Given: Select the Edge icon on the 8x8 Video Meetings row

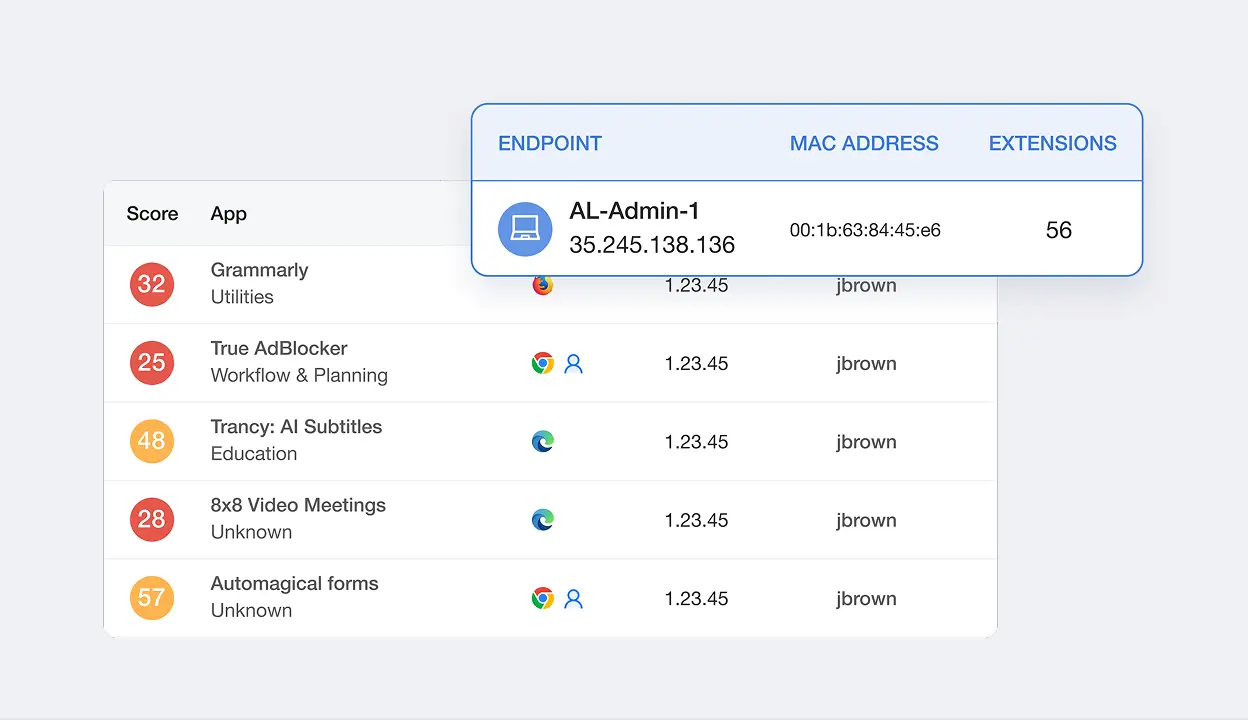Looking at the screenshot, I should point(542,520).
